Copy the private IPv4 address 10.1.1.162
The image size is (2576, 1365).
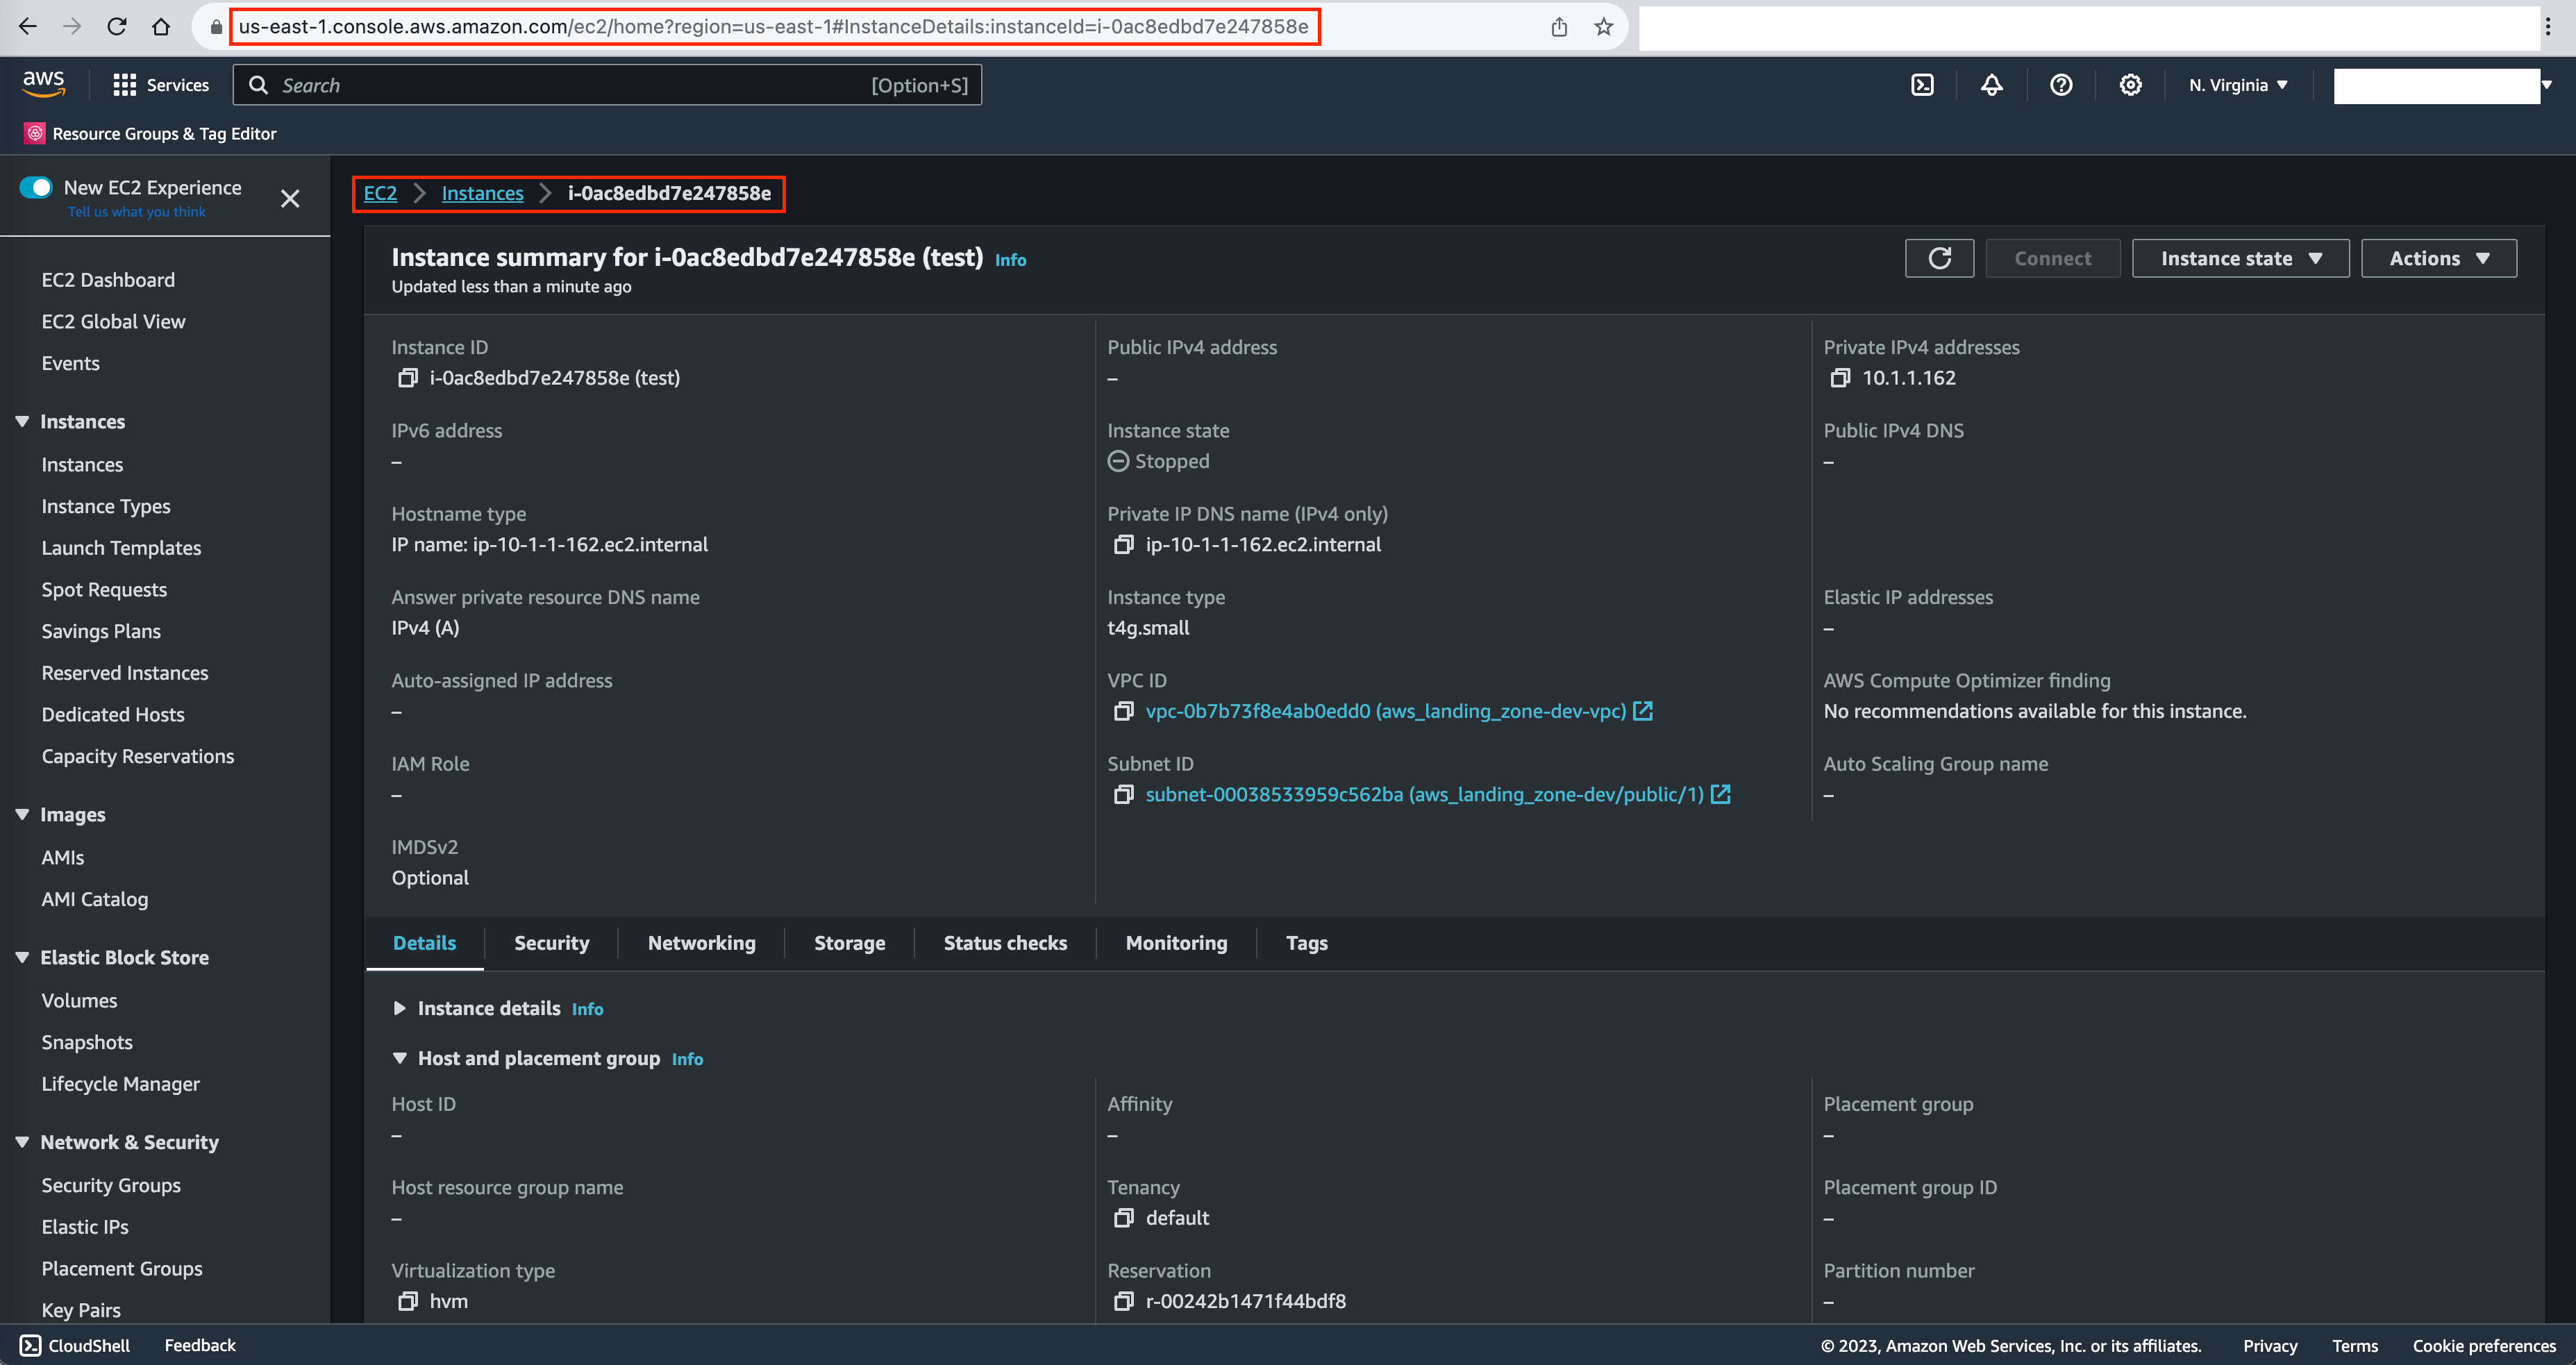pos(1839,378)
